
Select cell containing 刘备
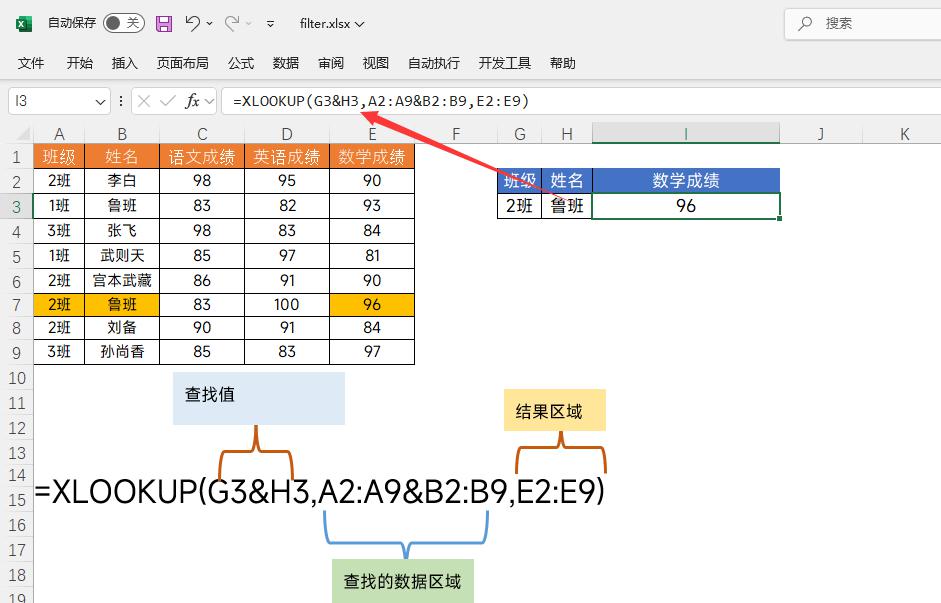122,328
